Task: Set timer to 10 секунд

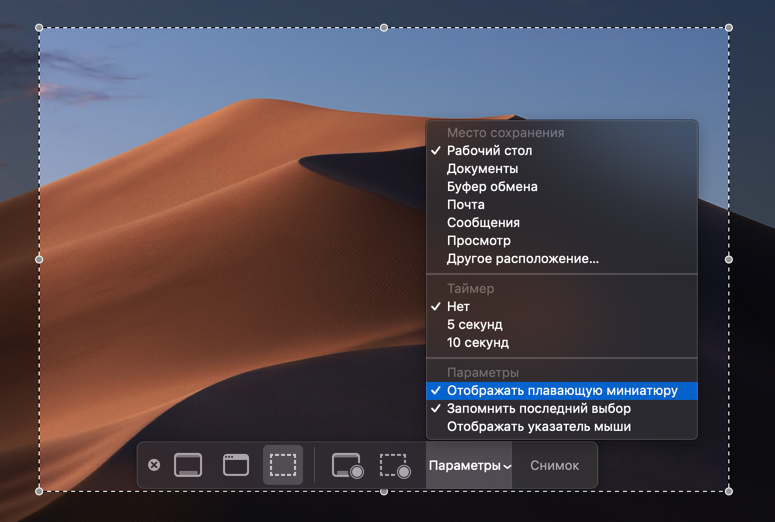Action: (477, 343)
